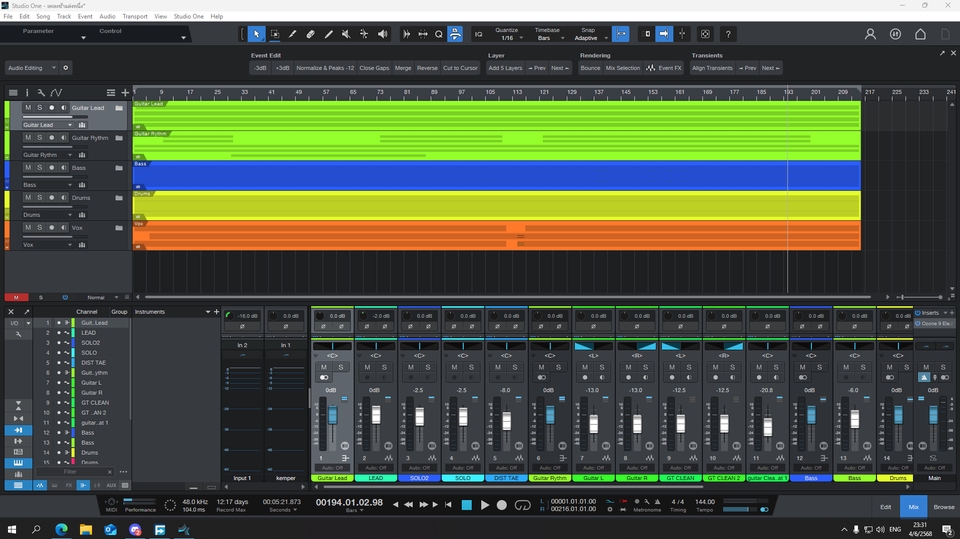Screen dimensions: 960x539
Task: Switch to the Browse tab
Action: (x=943, y=507)
